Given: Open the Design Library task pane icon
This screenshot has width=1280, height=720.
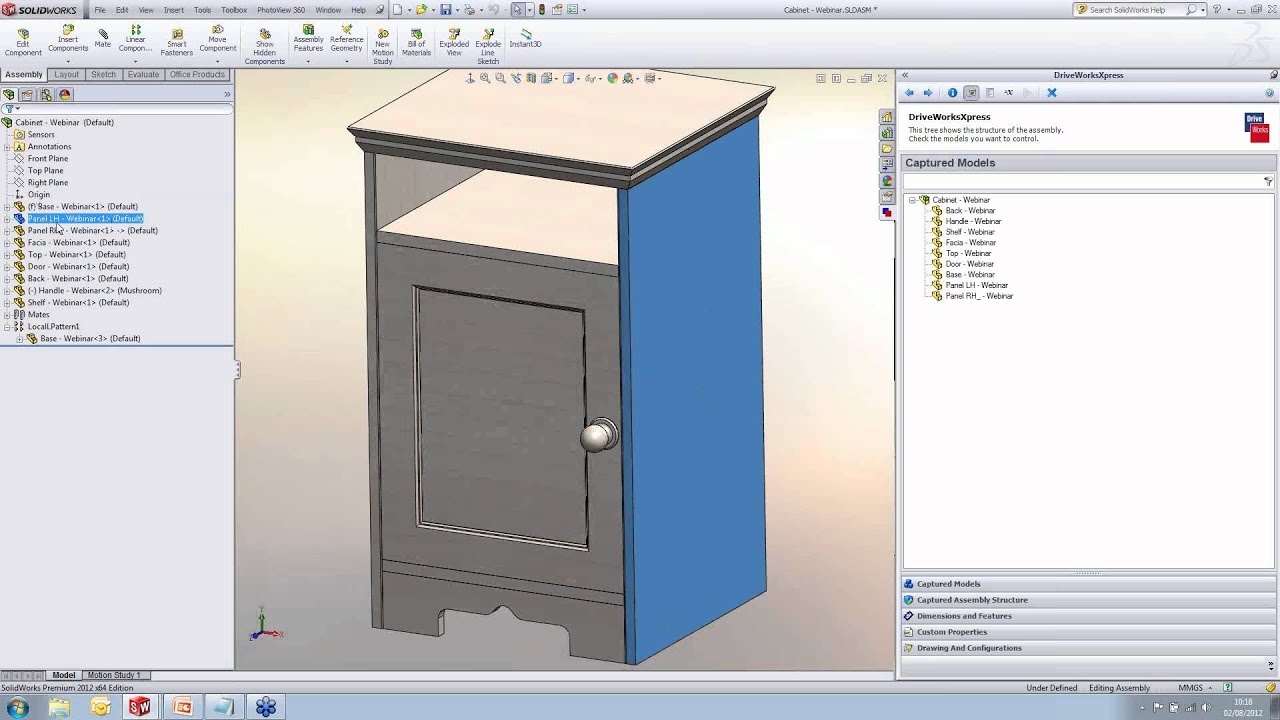Looking at the screenshot, I should [x=887, y=133].
